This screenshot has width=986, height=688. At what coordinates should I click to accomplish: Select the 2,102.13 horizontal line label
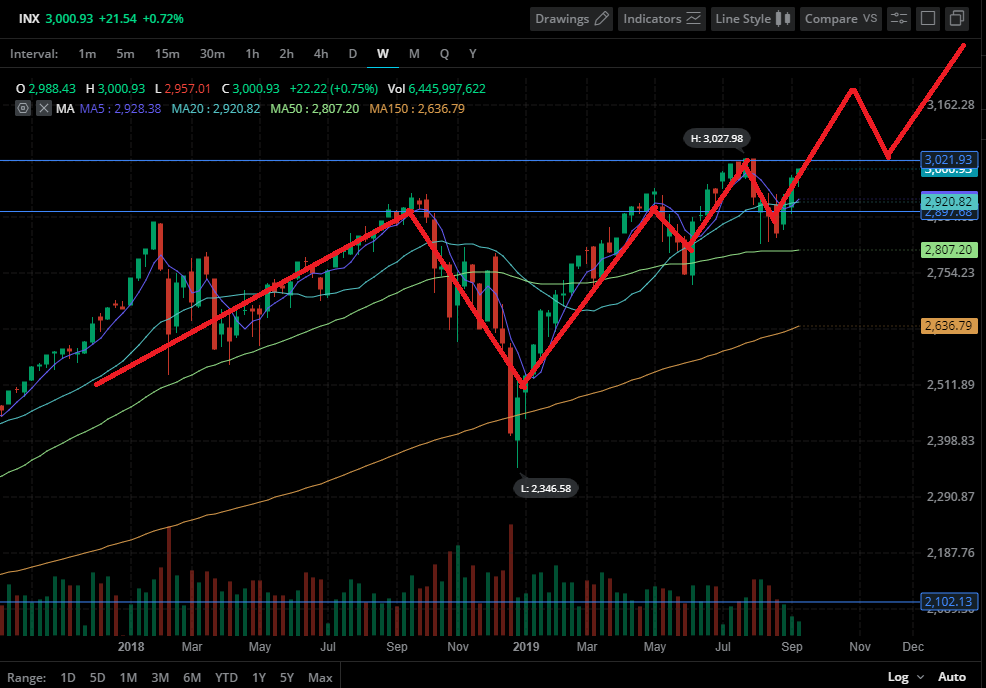[x=949, y=601]
